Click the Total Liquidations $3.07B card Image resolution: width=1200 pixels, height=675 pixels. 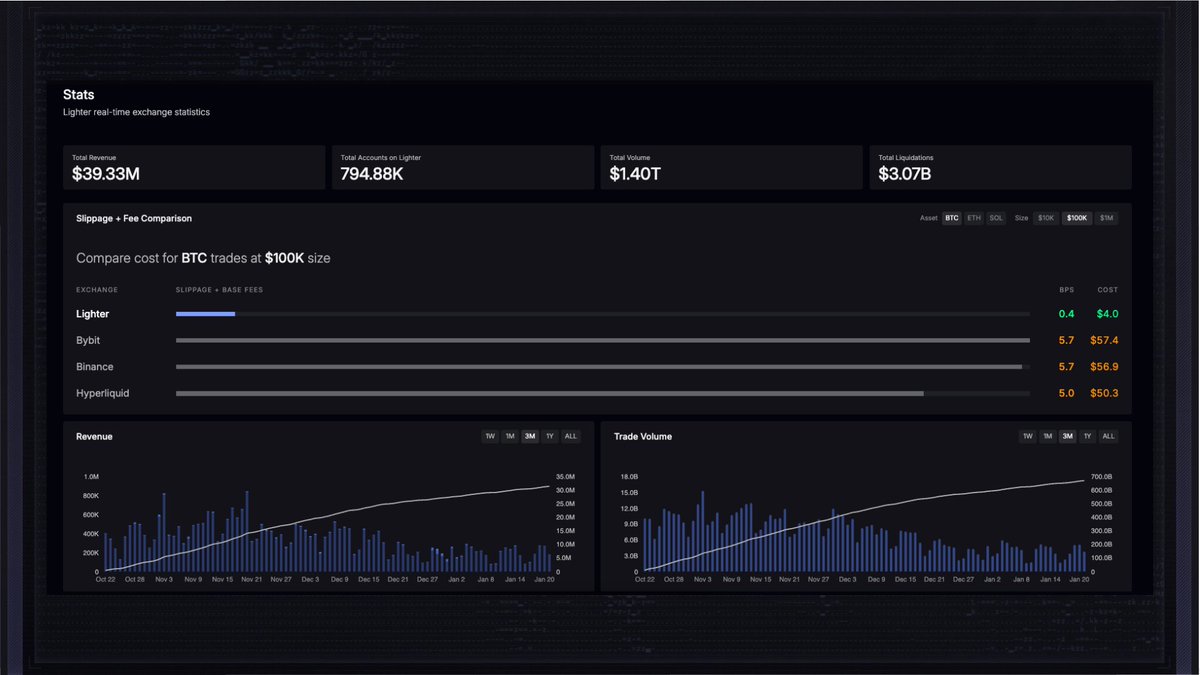1001,167
